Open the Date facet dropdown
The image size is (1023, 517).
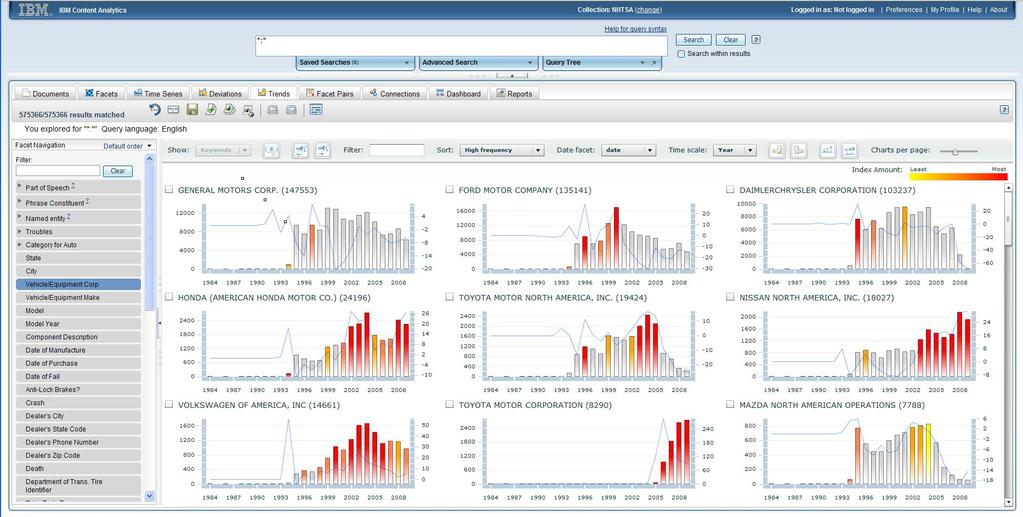coord(628,150)
